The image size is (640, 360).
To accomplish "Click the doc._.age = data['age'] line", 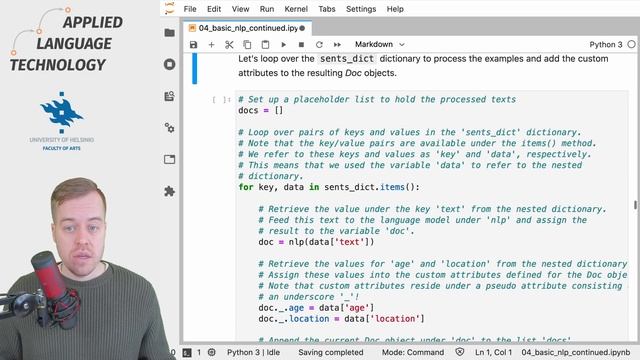I will [316, 308].
